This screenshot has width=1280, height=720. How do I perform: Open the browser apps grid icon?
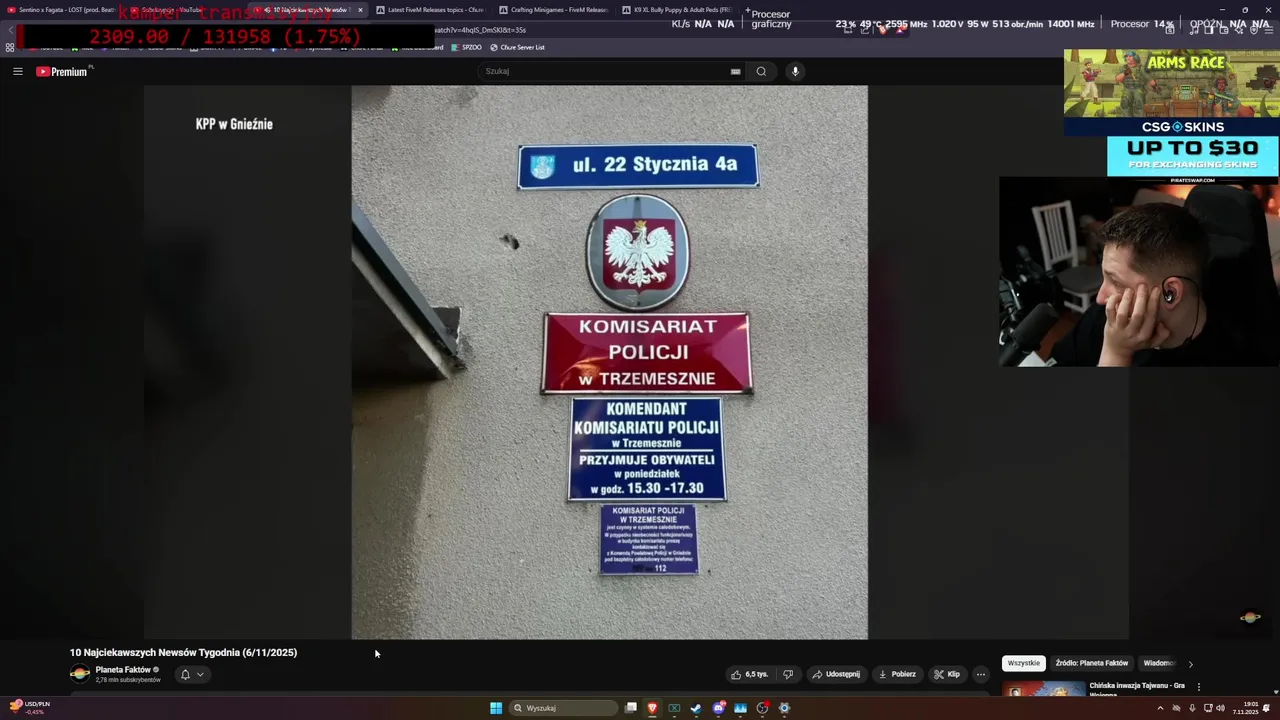click(x=10, y=47)
